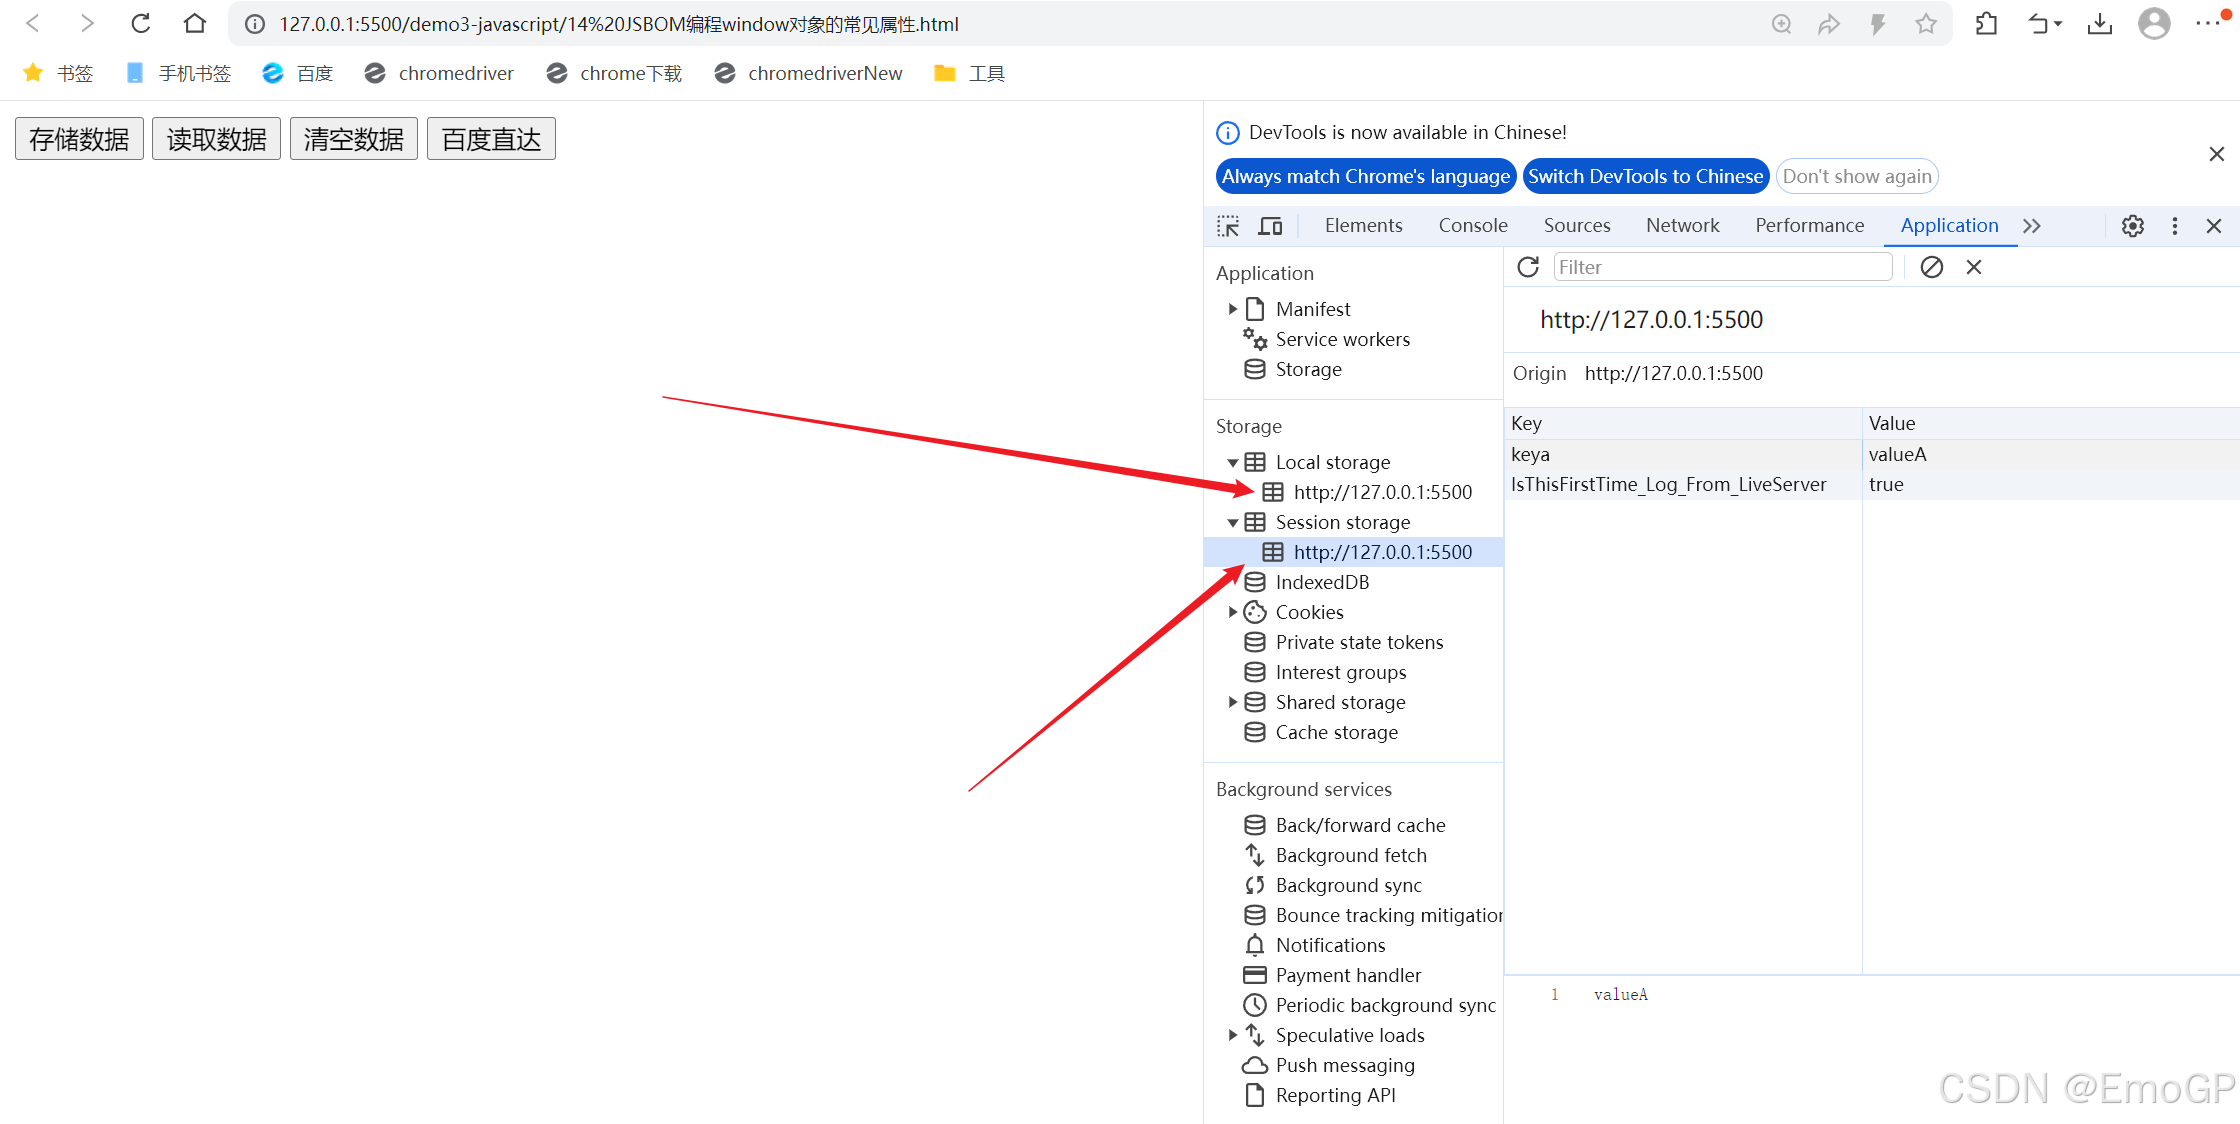This screenshot has width=2240, height=1124.
Task: Expand the Cookies tree node
Action: (1233, 612)
